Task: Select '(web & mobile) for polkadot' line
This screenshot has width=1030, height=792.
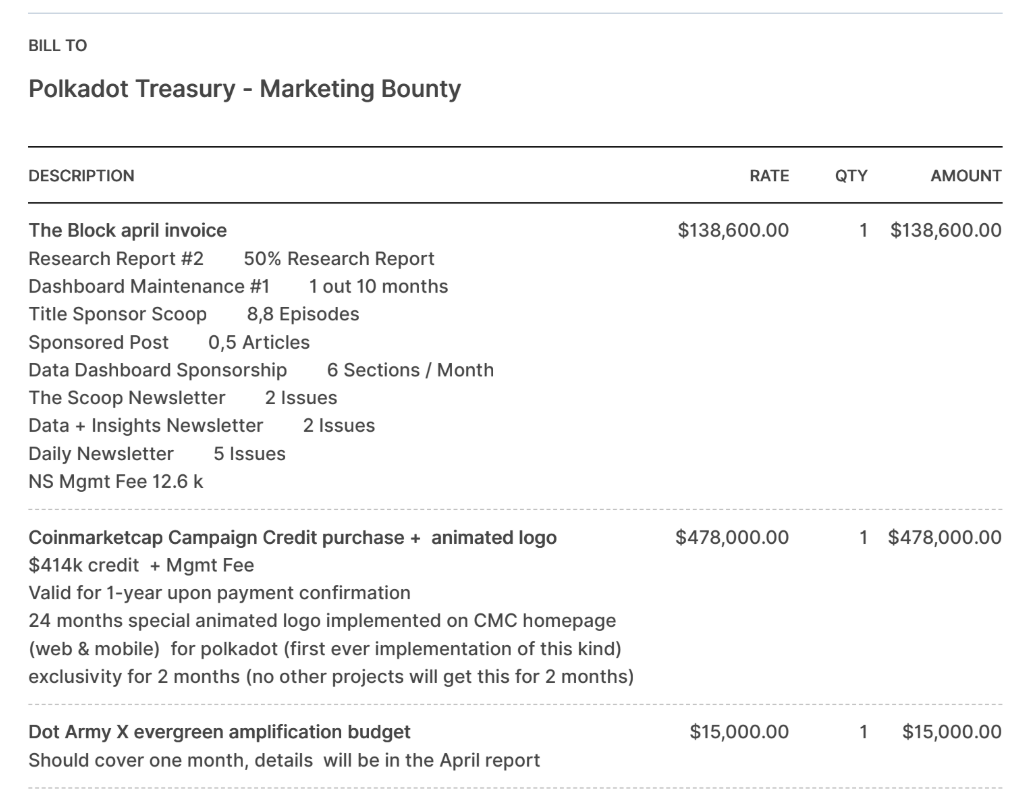Action: point(325,649)
